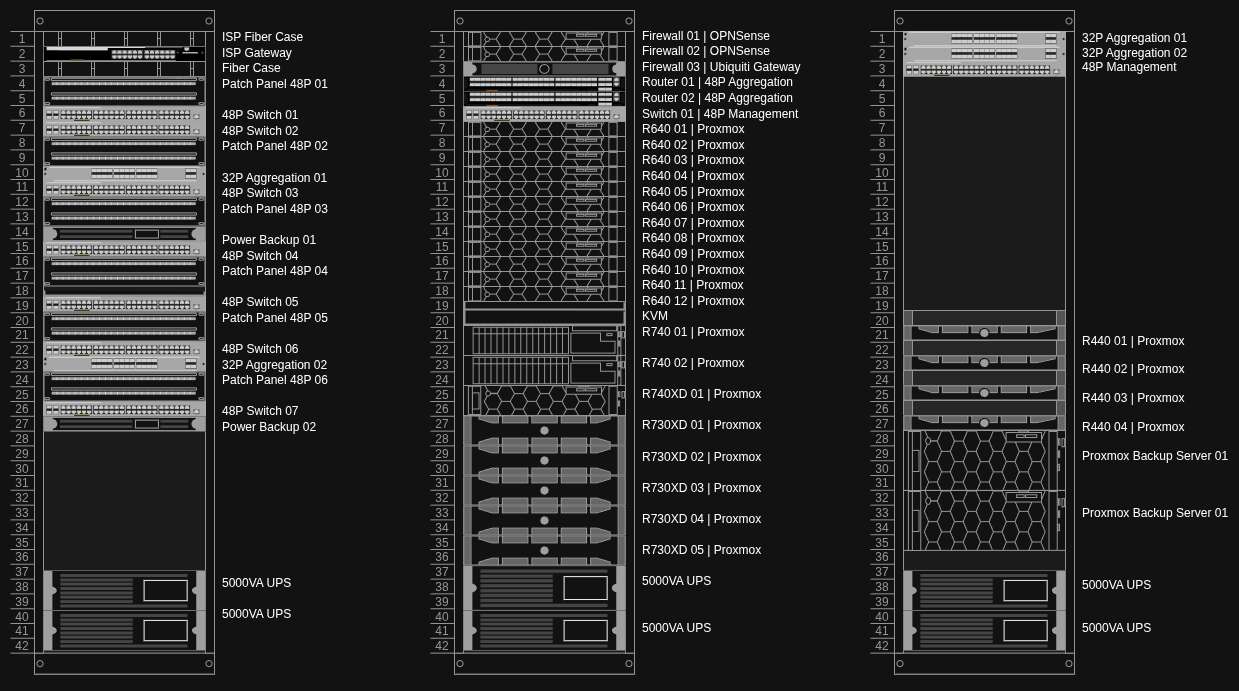Screen dimensions: 1239x691
Task: Select the upper Proxmox Backup Server chassis
Action: click(984, 460)
